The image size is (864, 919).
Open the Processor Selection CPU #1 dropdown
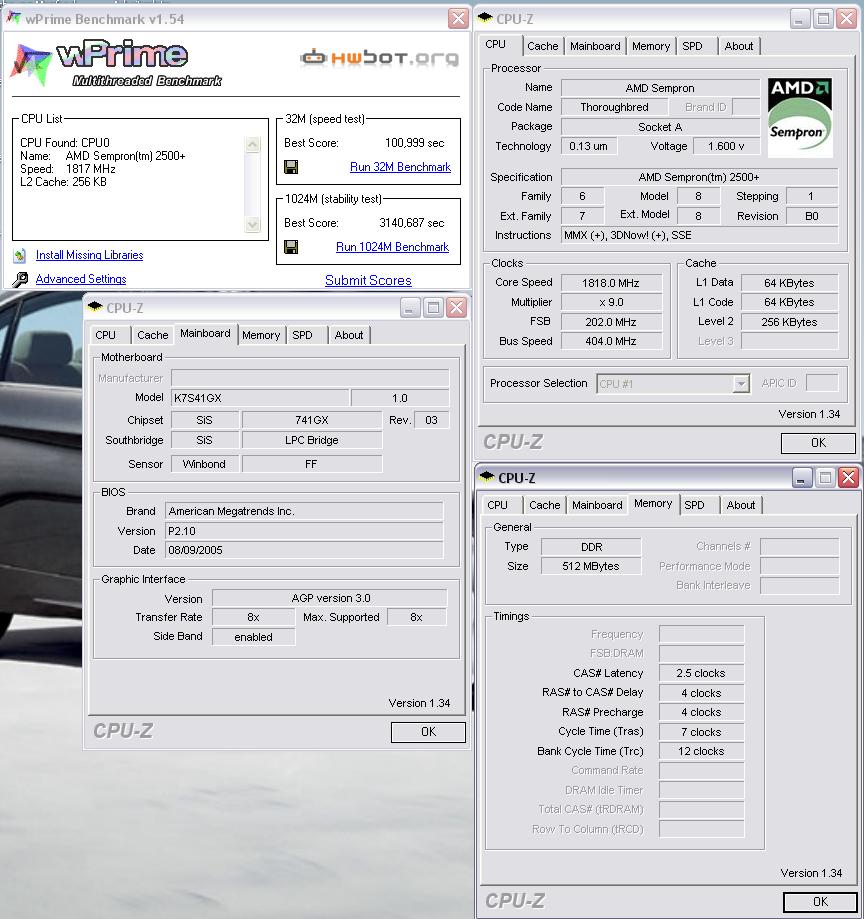coord(673,384)
